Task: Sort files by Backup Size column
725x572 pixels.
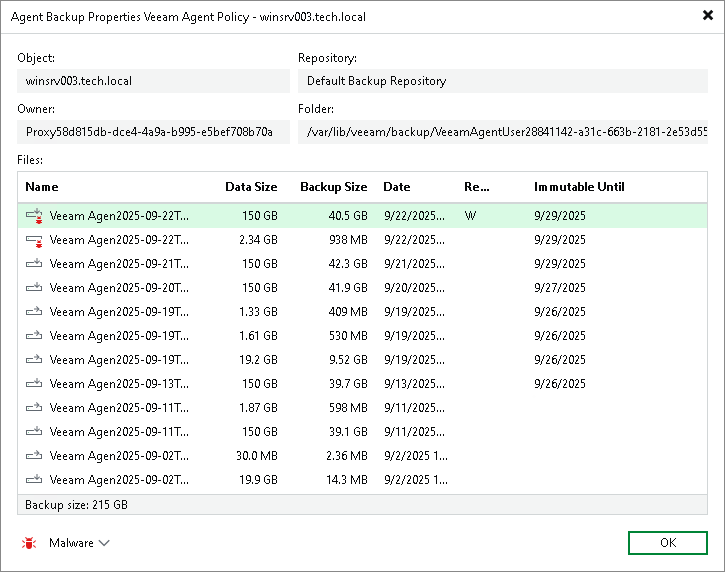Action: coord(333,187)
